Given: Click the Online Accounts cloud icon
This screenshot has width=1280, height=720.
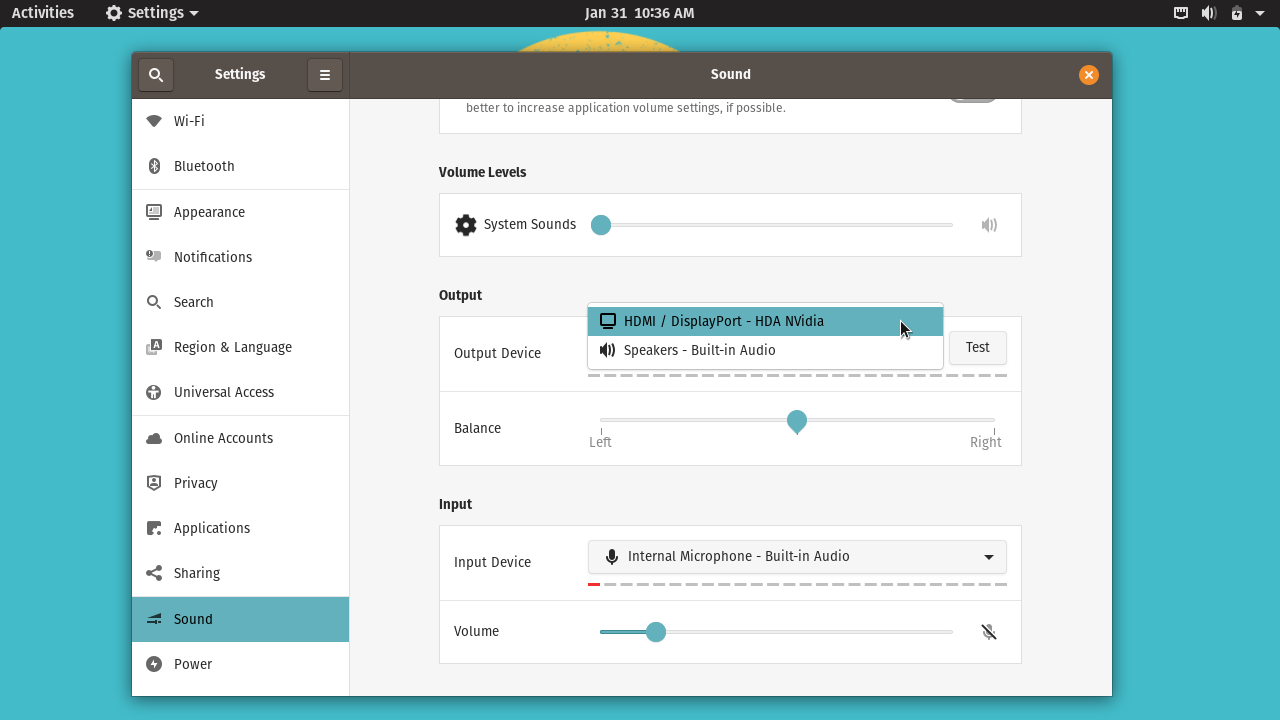Looking at the screenshot, I should [x=154, y=438].
